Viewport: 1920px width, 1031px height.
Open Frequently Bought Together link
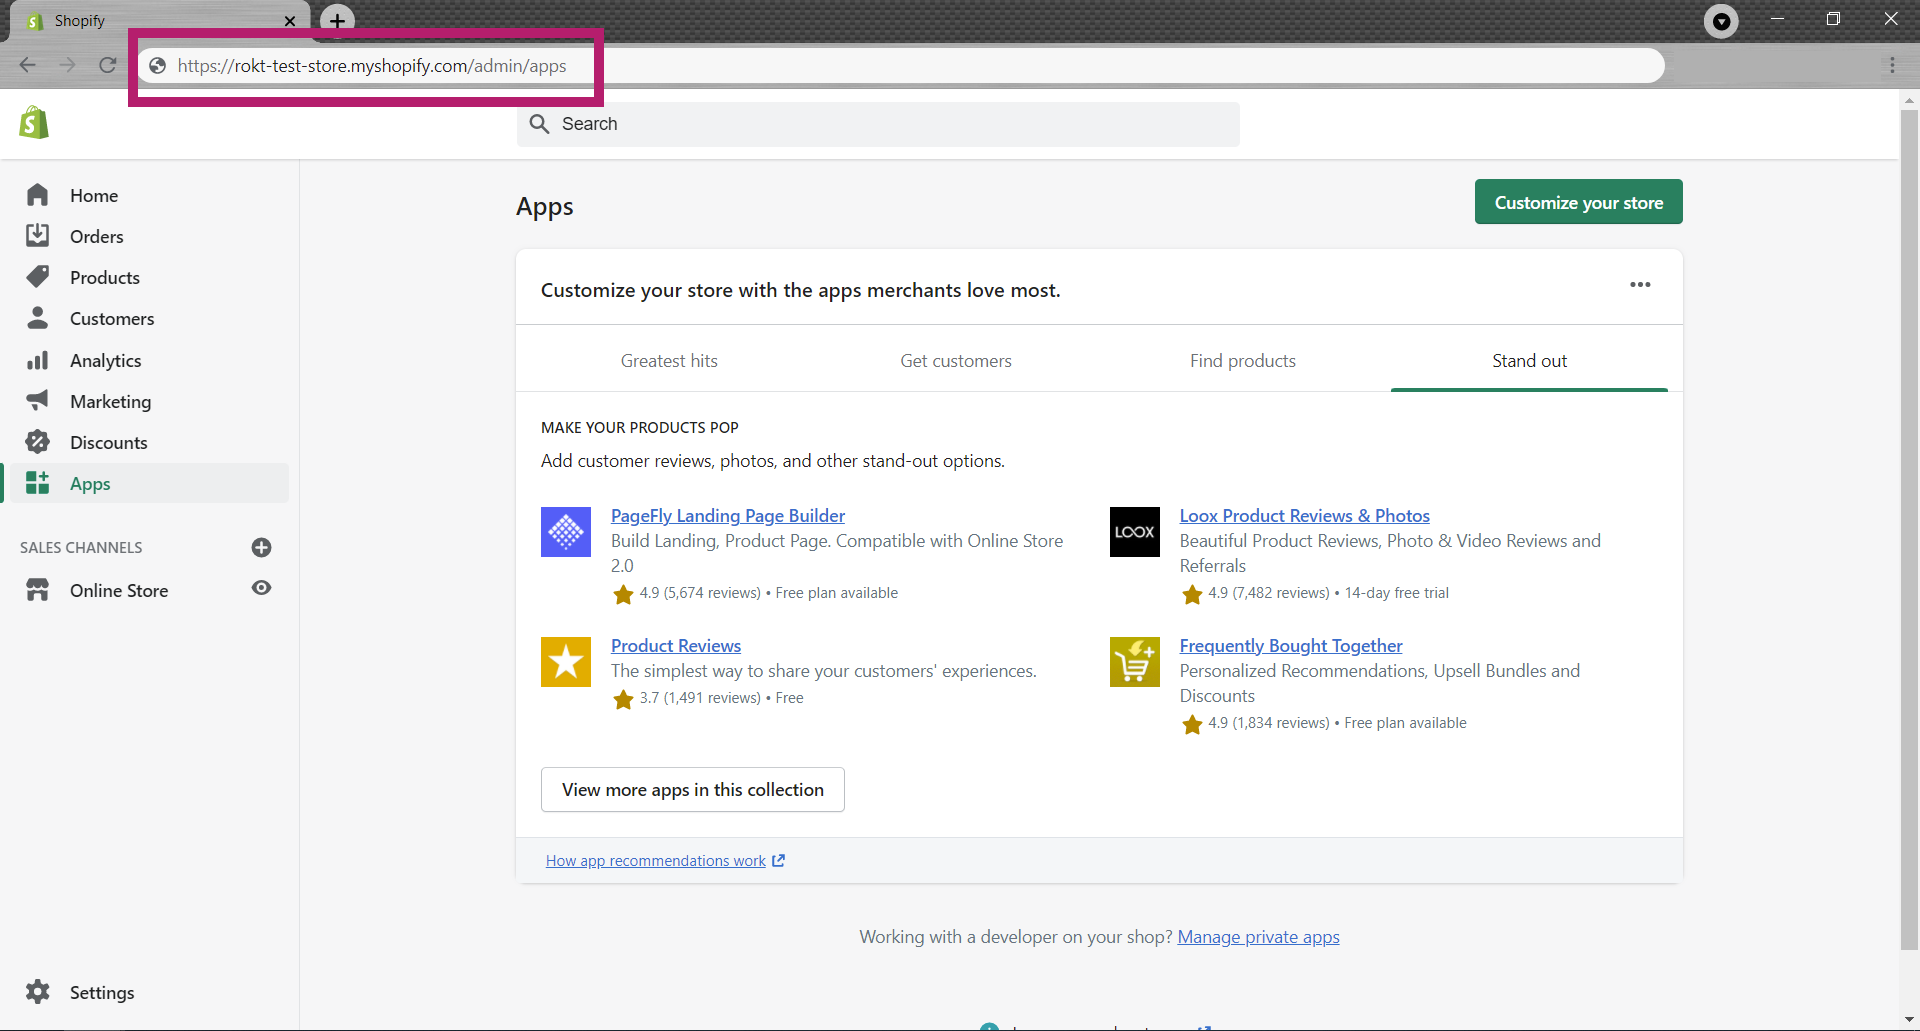click(x=1291, y=646)
